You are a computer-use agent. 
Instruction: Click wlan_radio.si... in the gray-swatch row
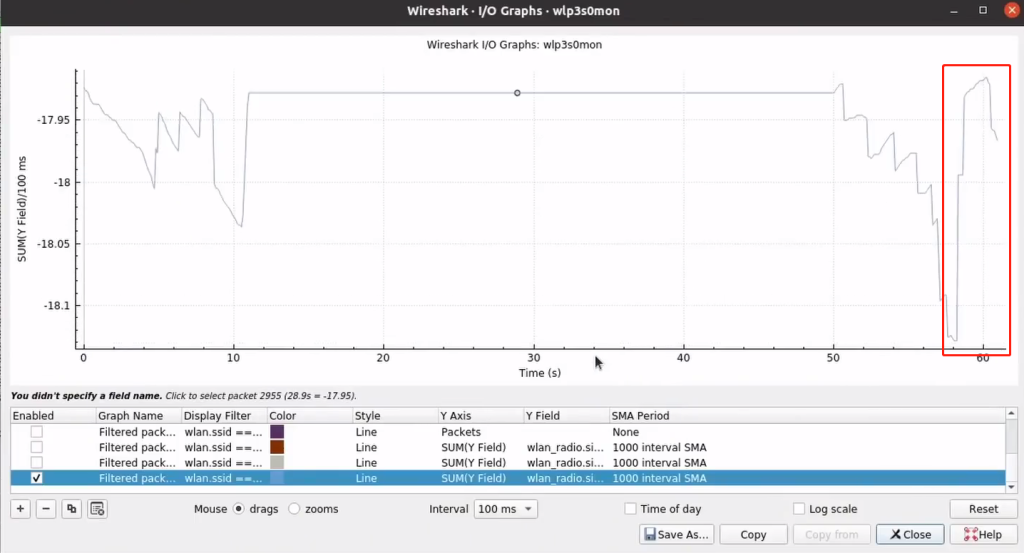(x=565, y=462)
